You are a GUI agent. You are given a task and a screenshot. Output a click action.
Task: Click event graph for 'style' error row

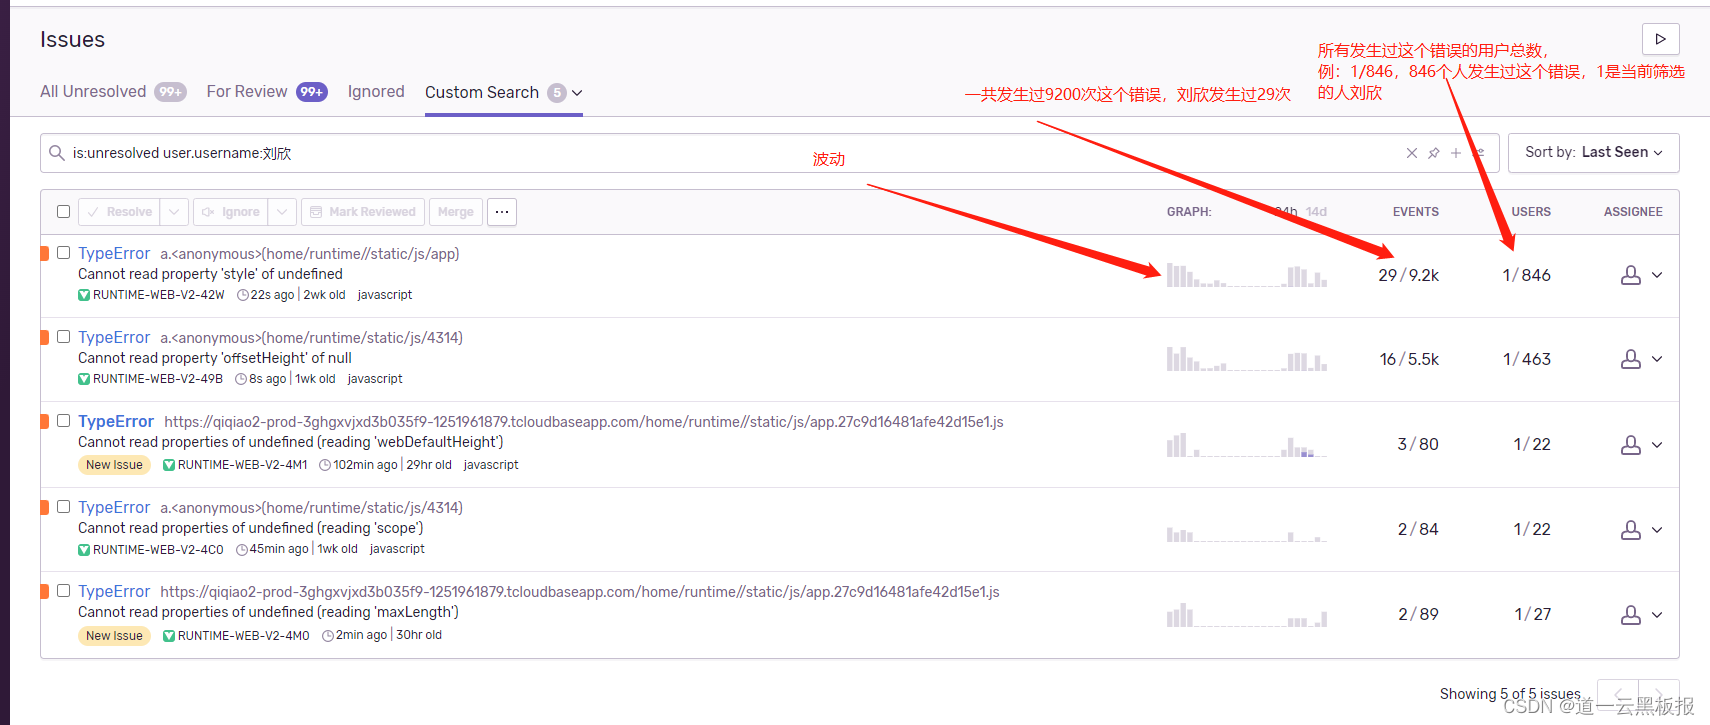click(1247, 275)
